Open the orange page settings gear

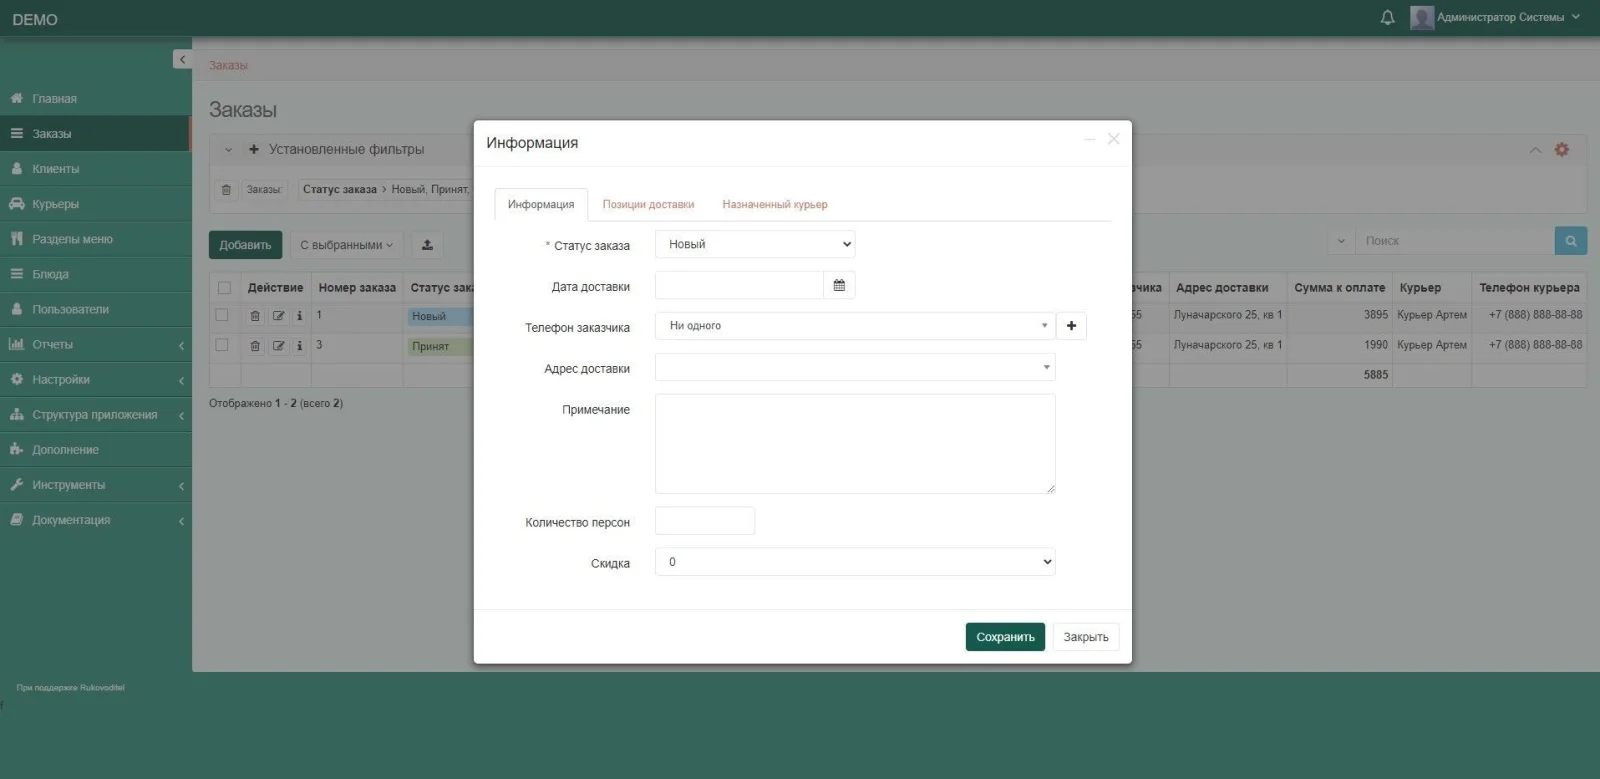tap(1561, 150)
